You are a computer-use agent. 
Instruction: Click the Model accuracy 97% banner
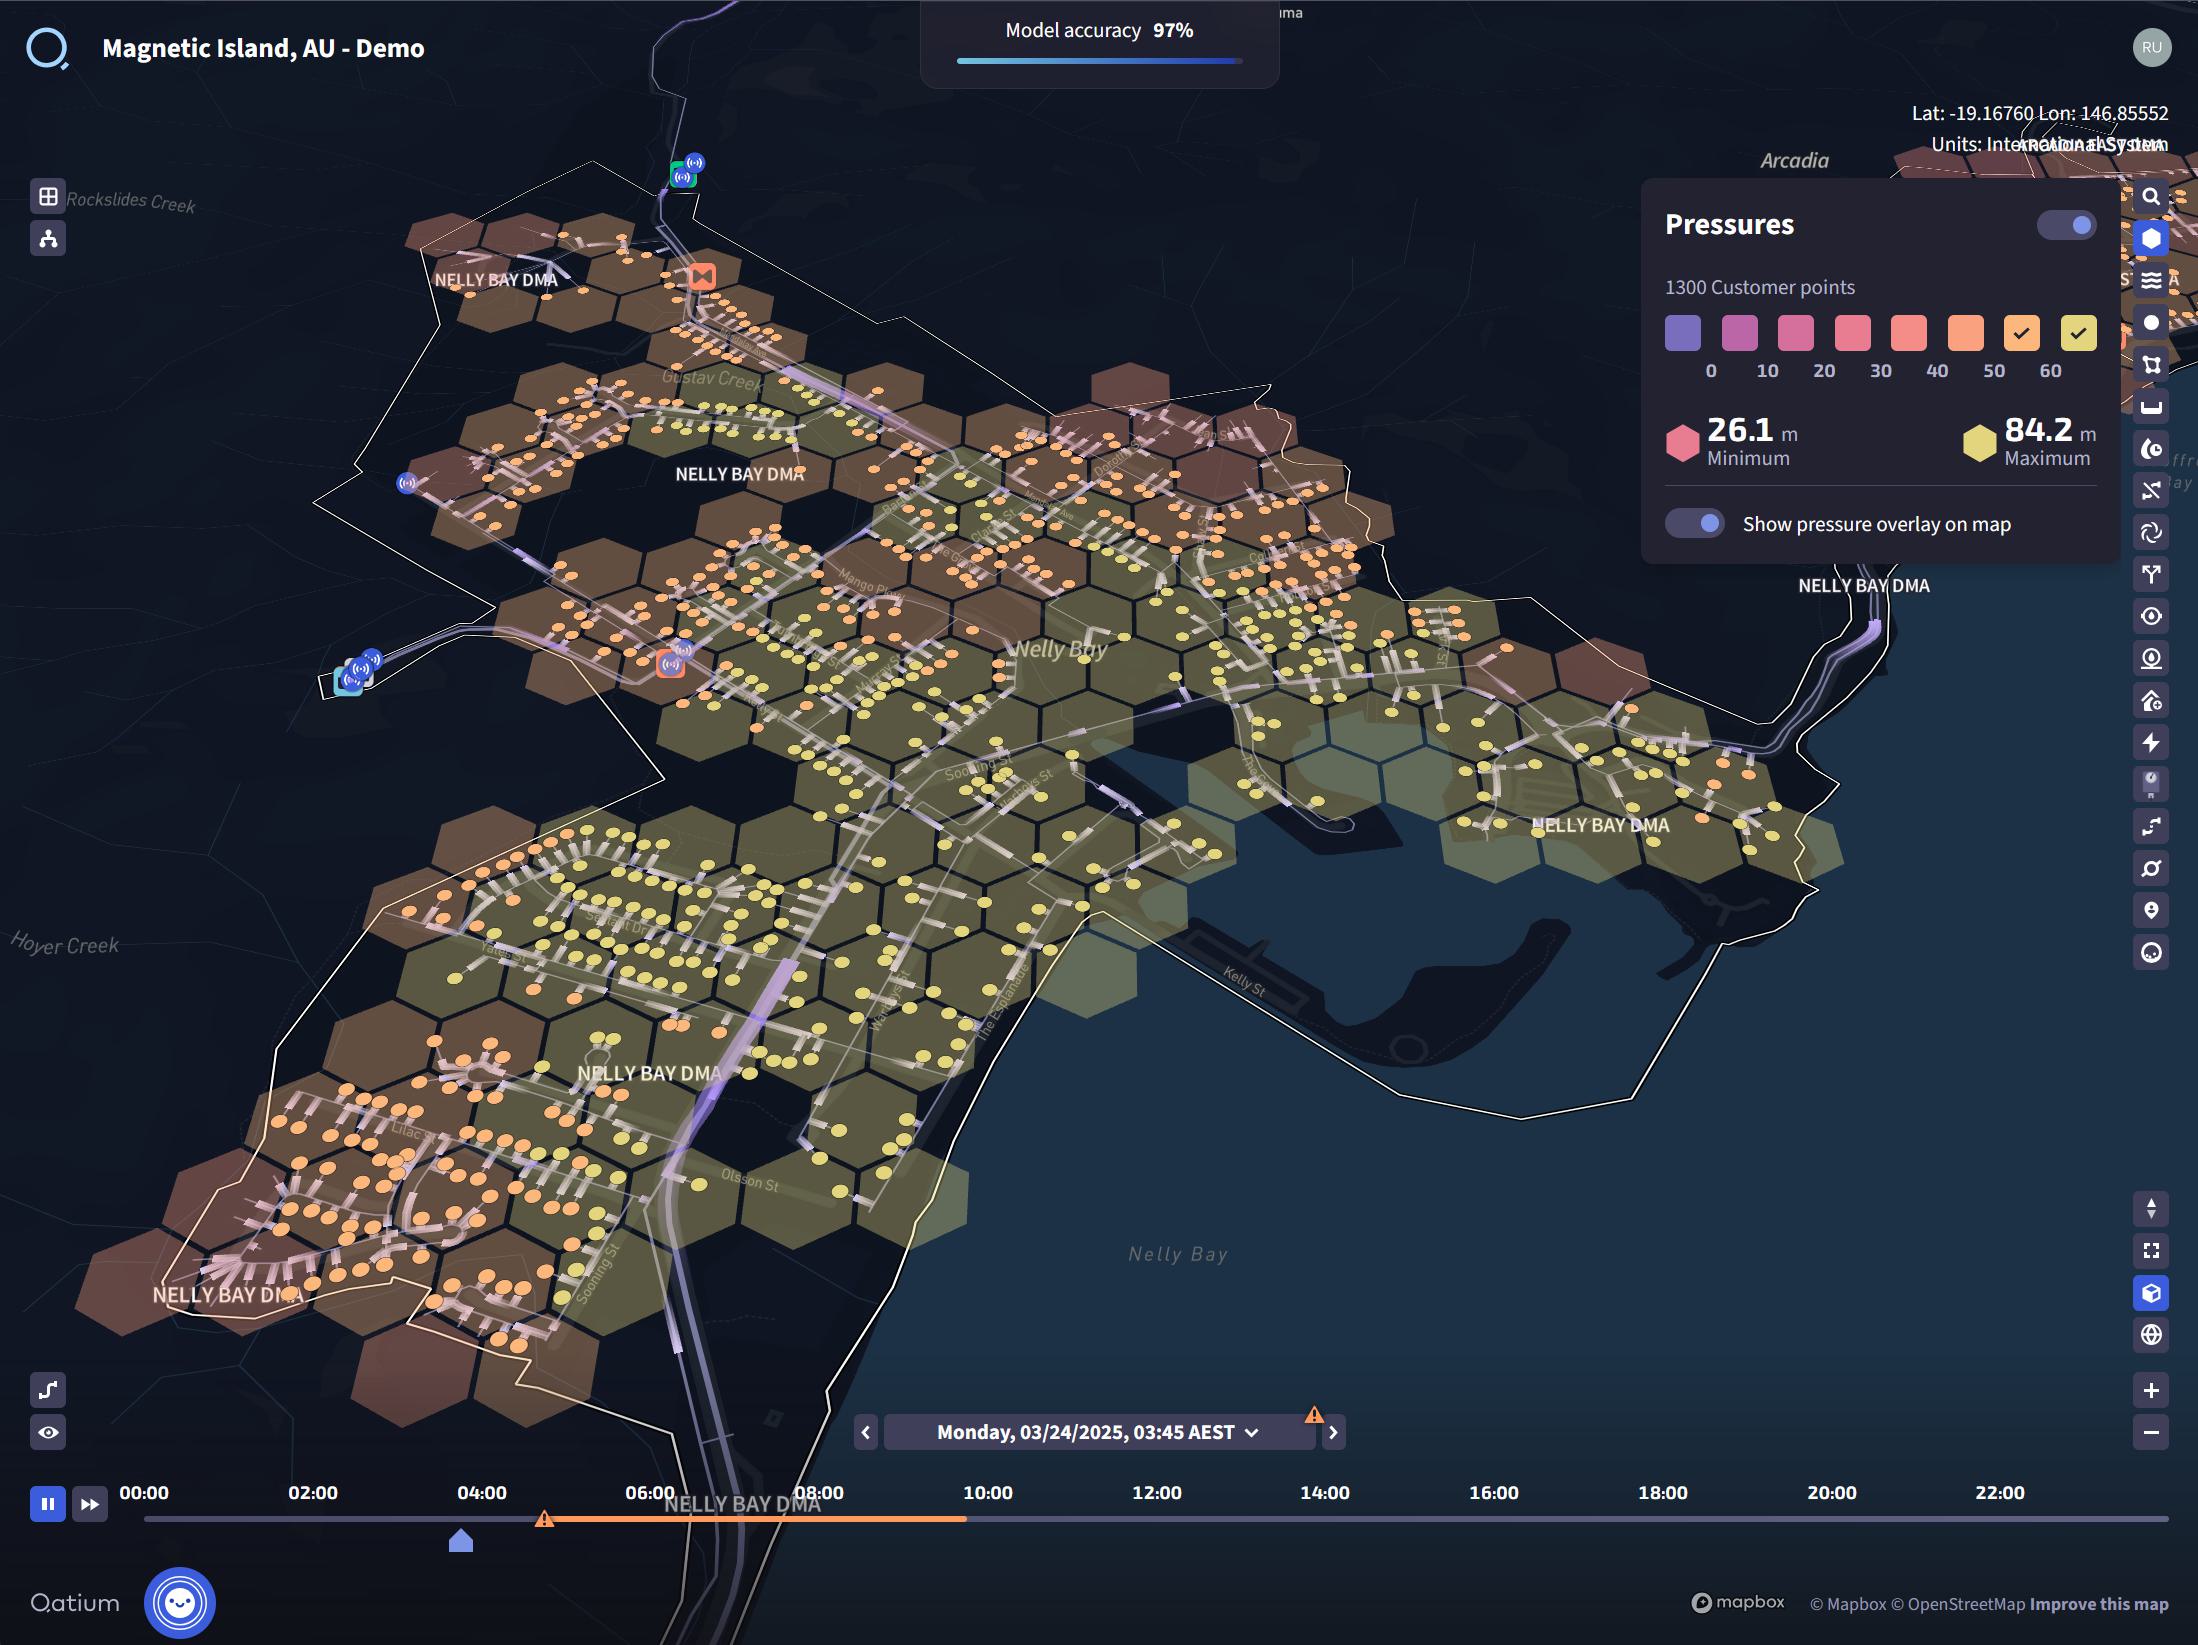pos(1098,31)
